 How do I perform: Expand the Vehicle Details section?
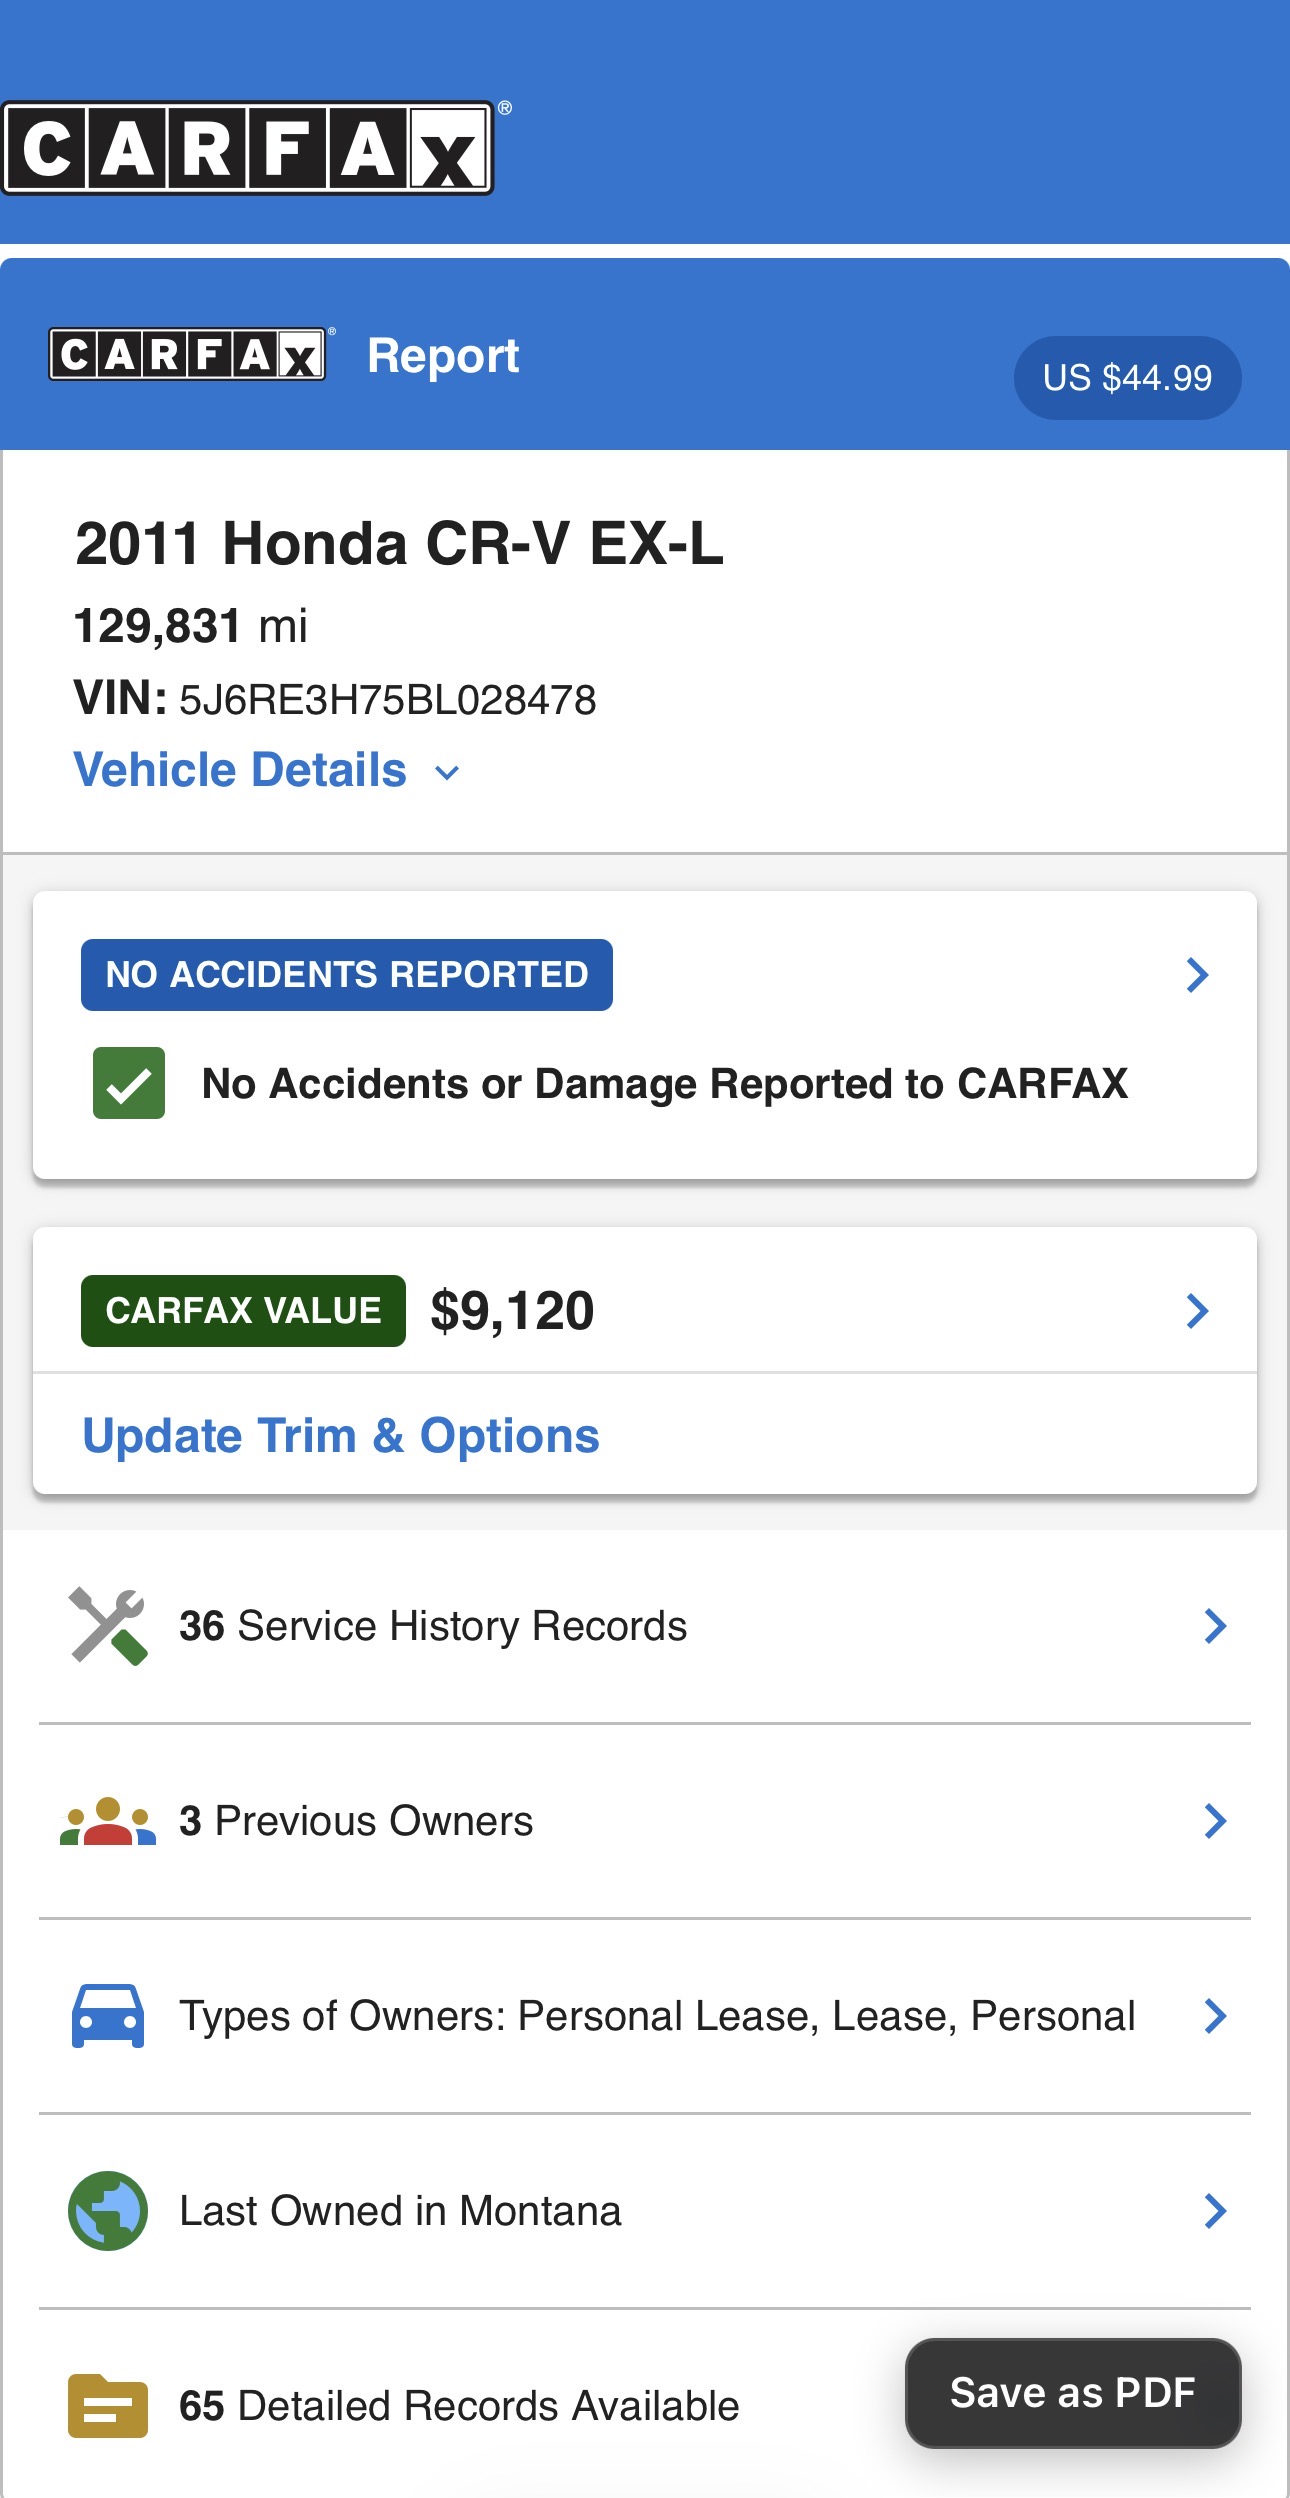[x=266, y=770]
